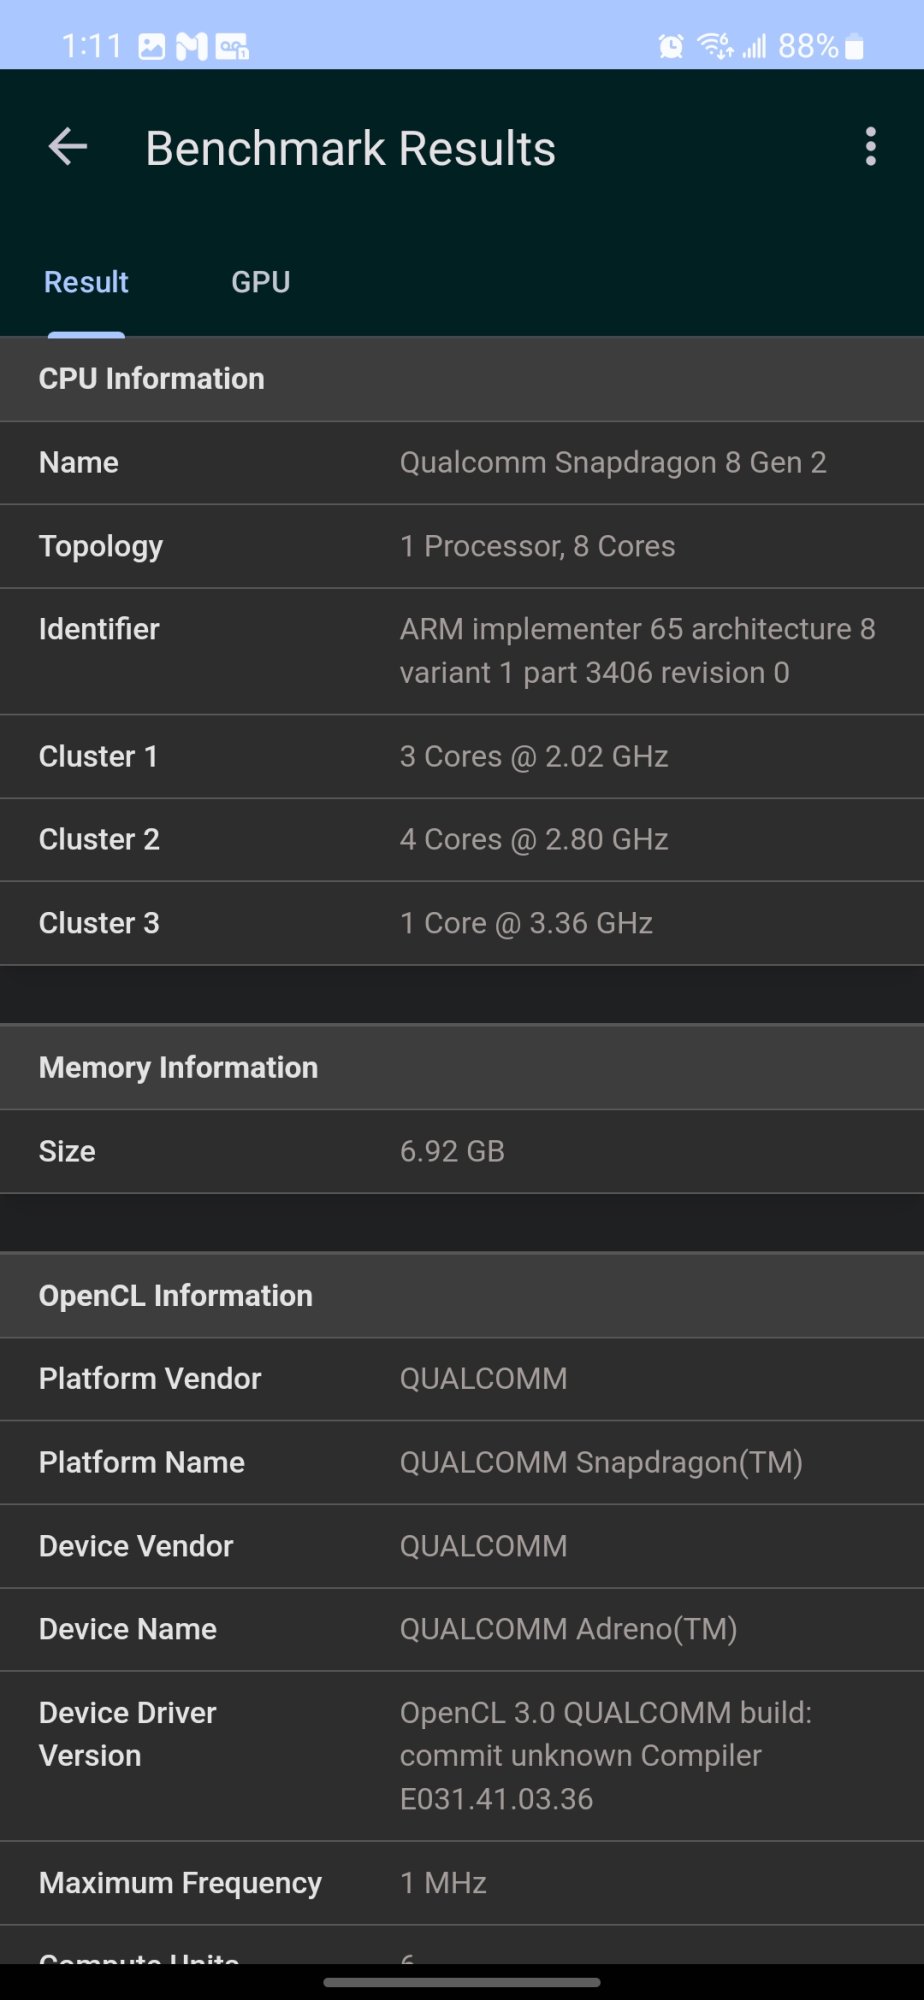Image resolution: width=924 pixels, height=2000 pixels.
Task: Select the Memory Size row showing 6.92 GB
Action: click(x=462, y=1151)
